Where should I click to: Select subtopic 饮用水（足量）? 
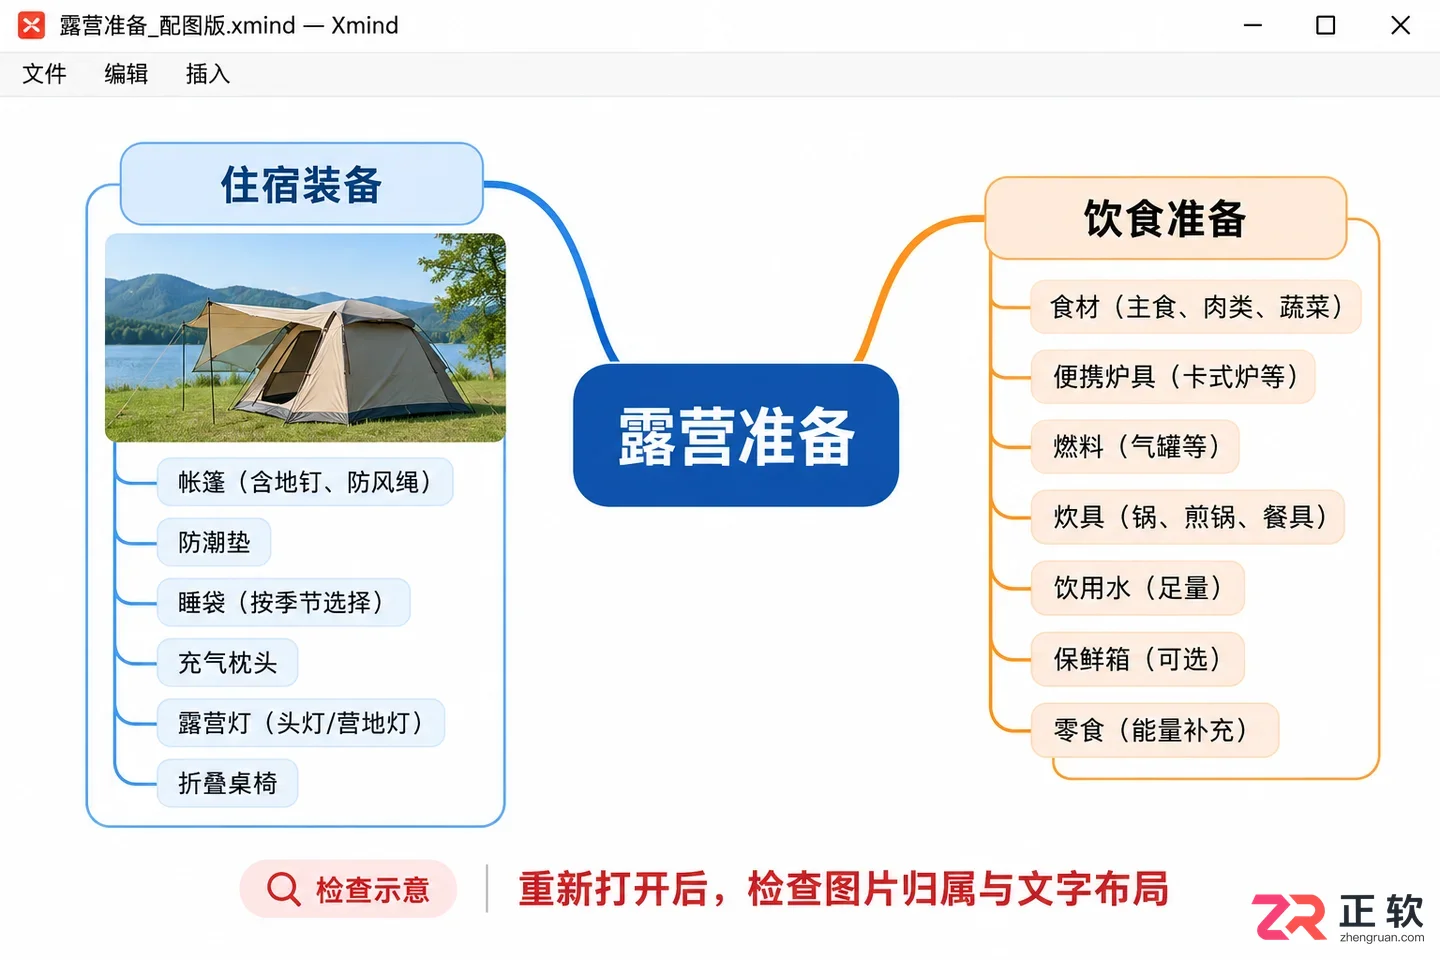[1138, 588]
